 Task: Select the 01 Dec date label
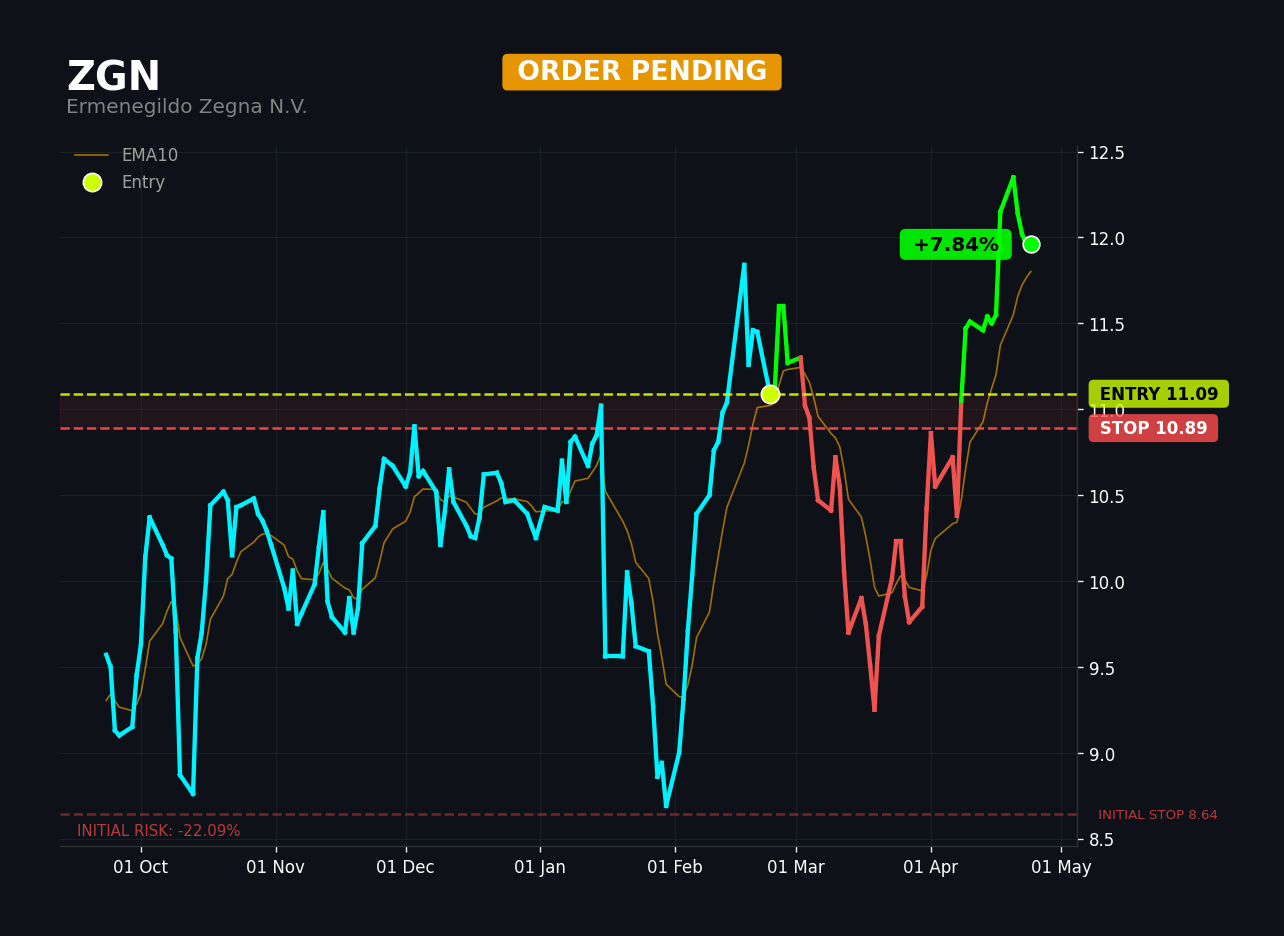405,867
